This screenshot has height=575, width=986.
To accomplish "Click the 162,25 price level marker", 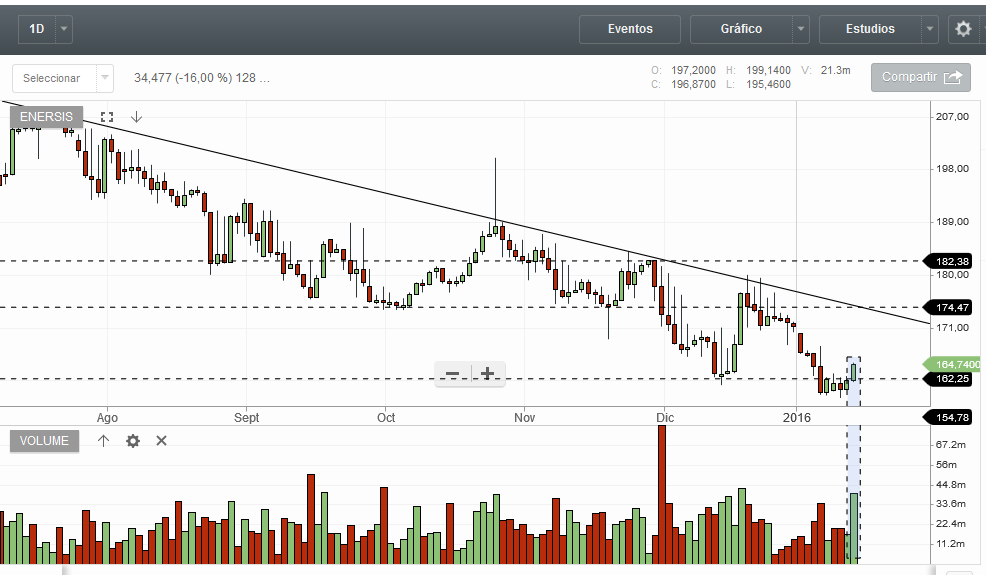I will click(948, 379).
